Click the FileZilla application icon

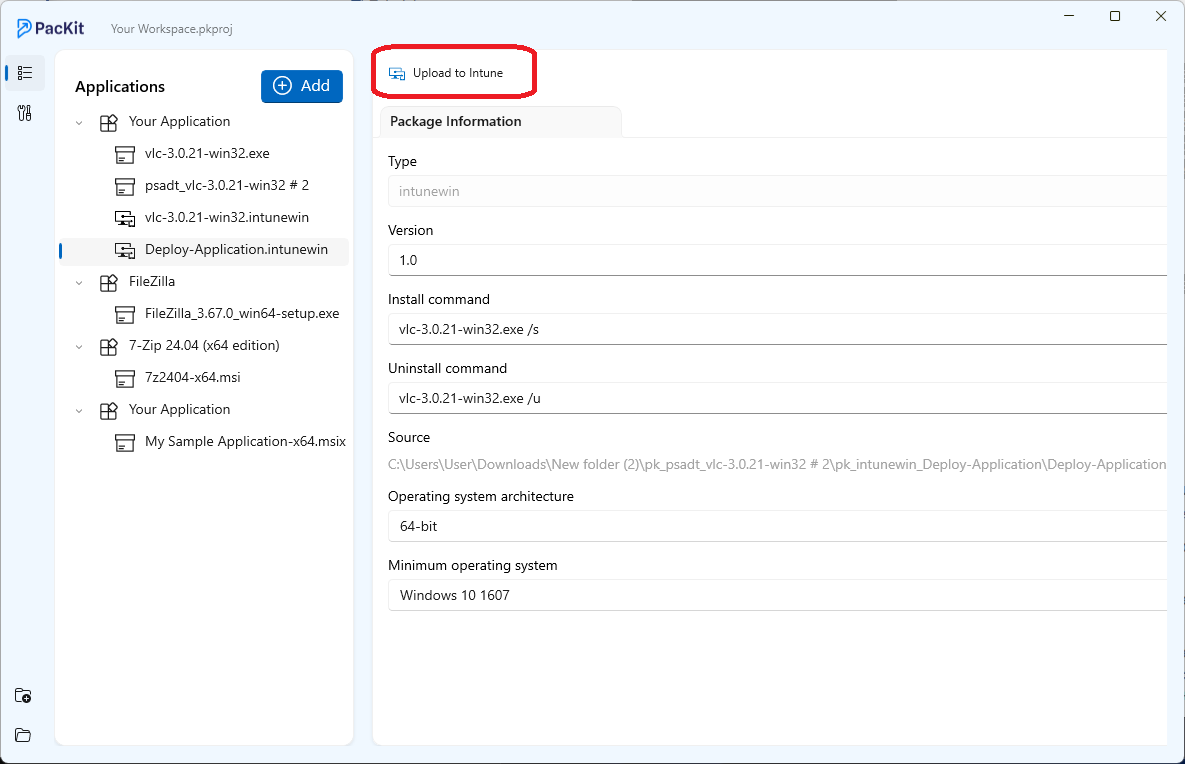[x=109, y=283]
